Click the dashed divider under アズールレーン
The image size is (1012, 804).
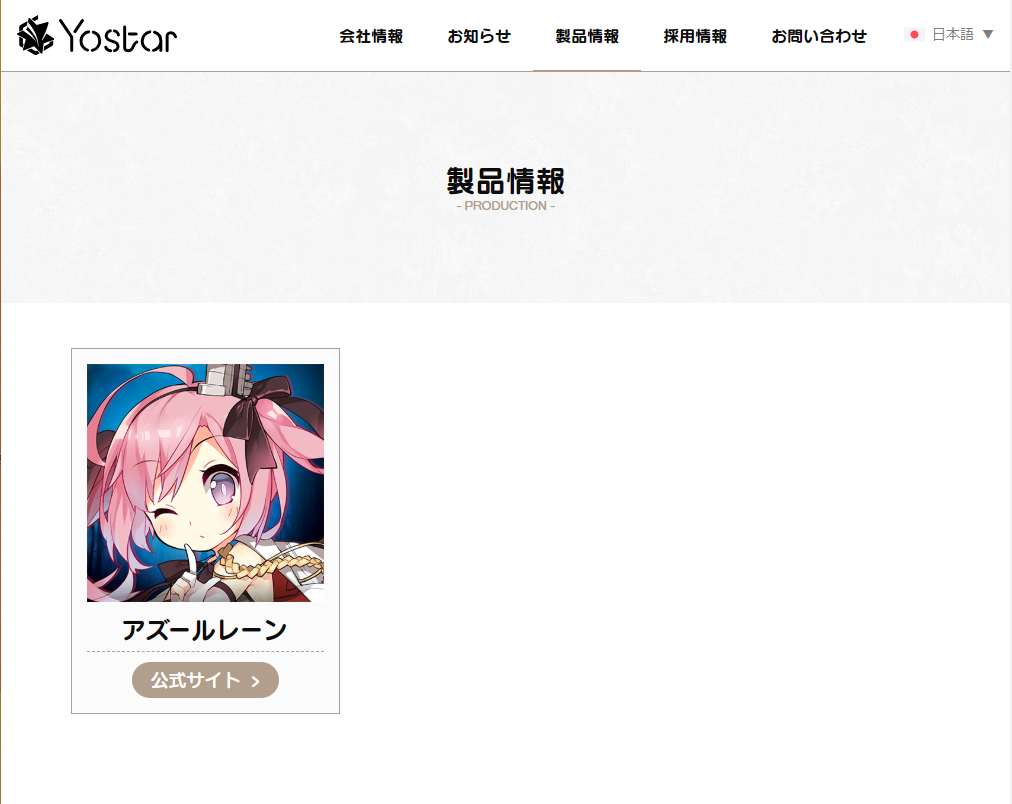[205, 652]
